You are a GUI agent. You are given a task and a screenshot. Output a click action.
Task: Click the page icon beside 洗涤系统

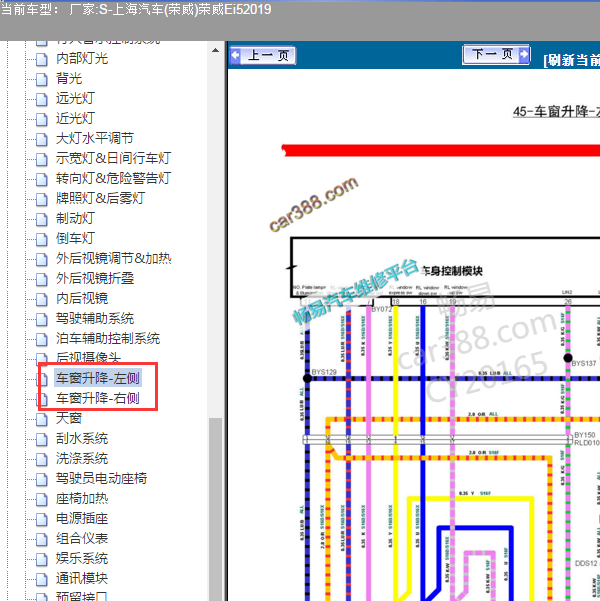point(42,459)
